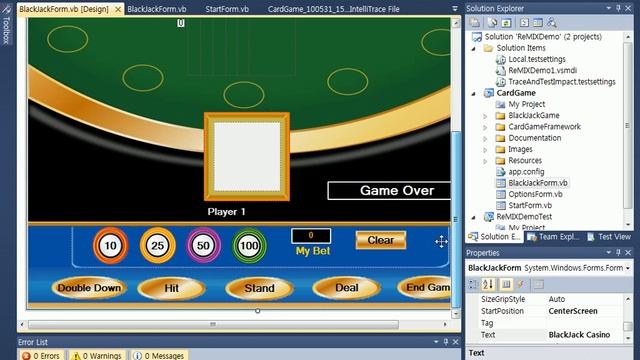
Task: Open the Error List window position dropdown
Action: (x=436, y=342)
